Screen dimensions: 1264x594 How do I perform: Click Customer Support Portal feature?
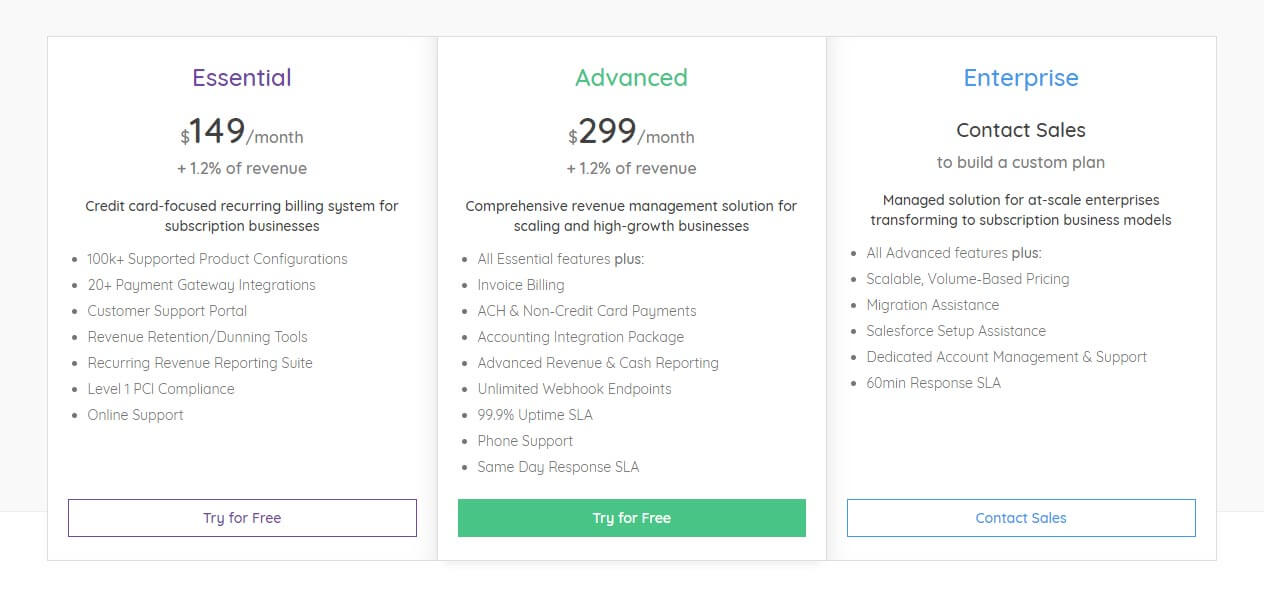click(167, 311)
